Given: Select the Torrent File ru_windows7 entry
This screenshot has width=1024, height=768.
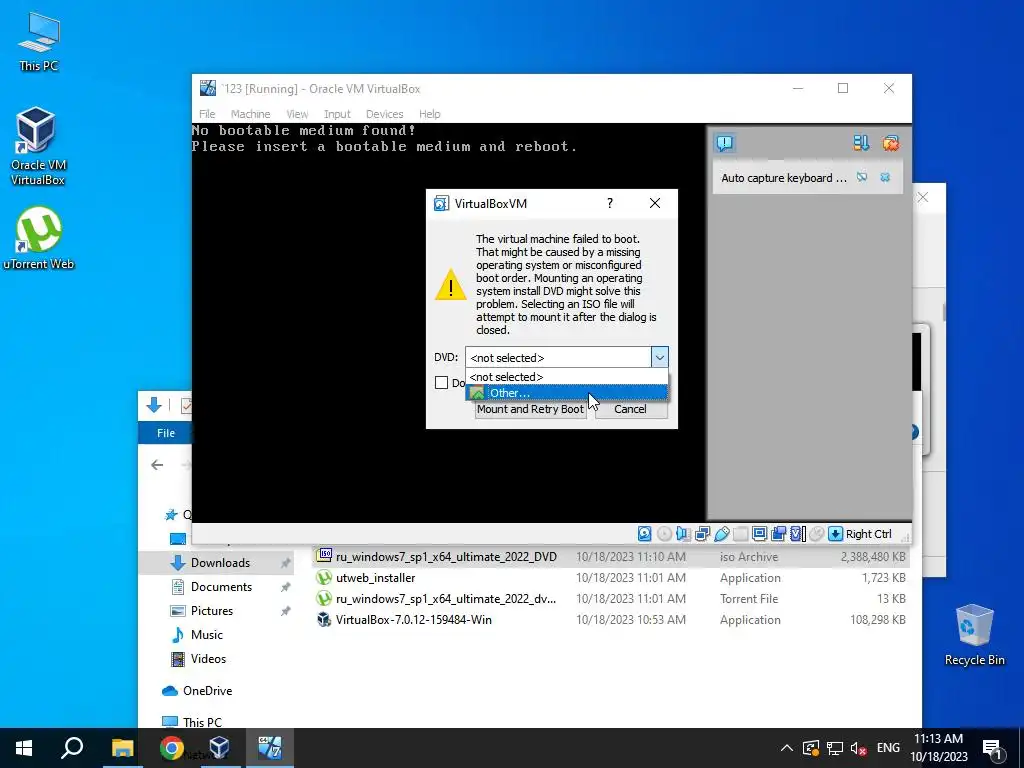Looking at the screenshot, I should (x=611, y=599).
